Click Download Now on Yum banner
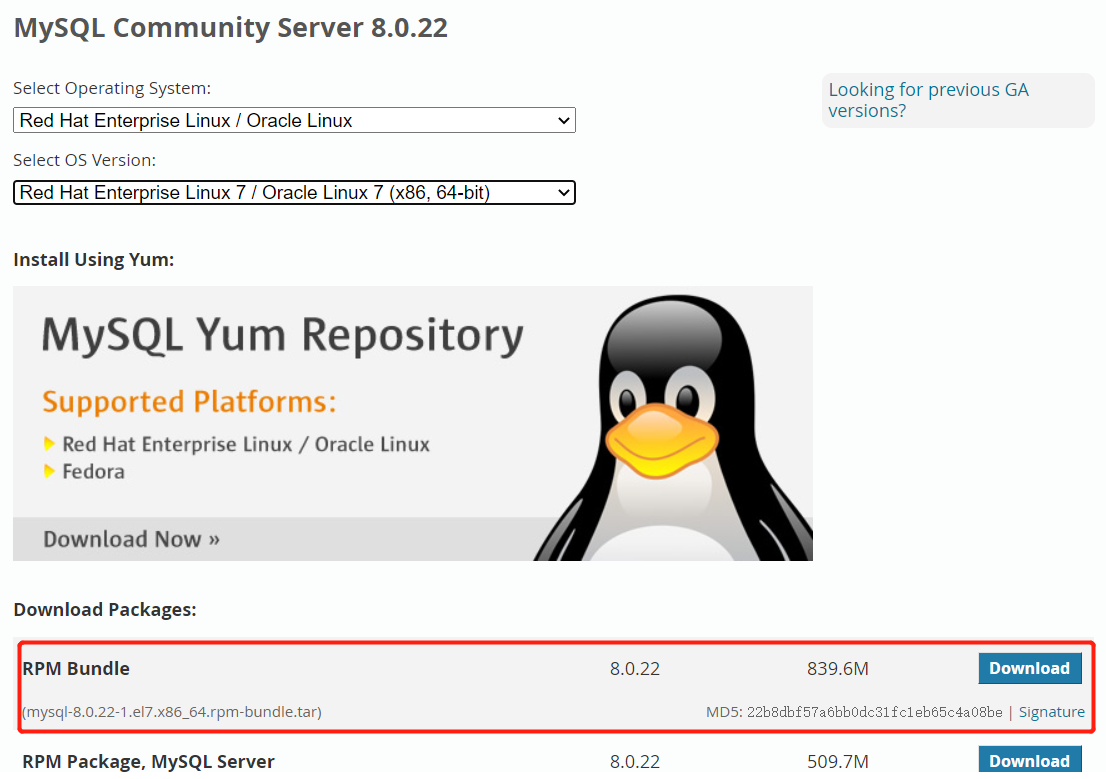1106x779 pixels. coord(131,539)
